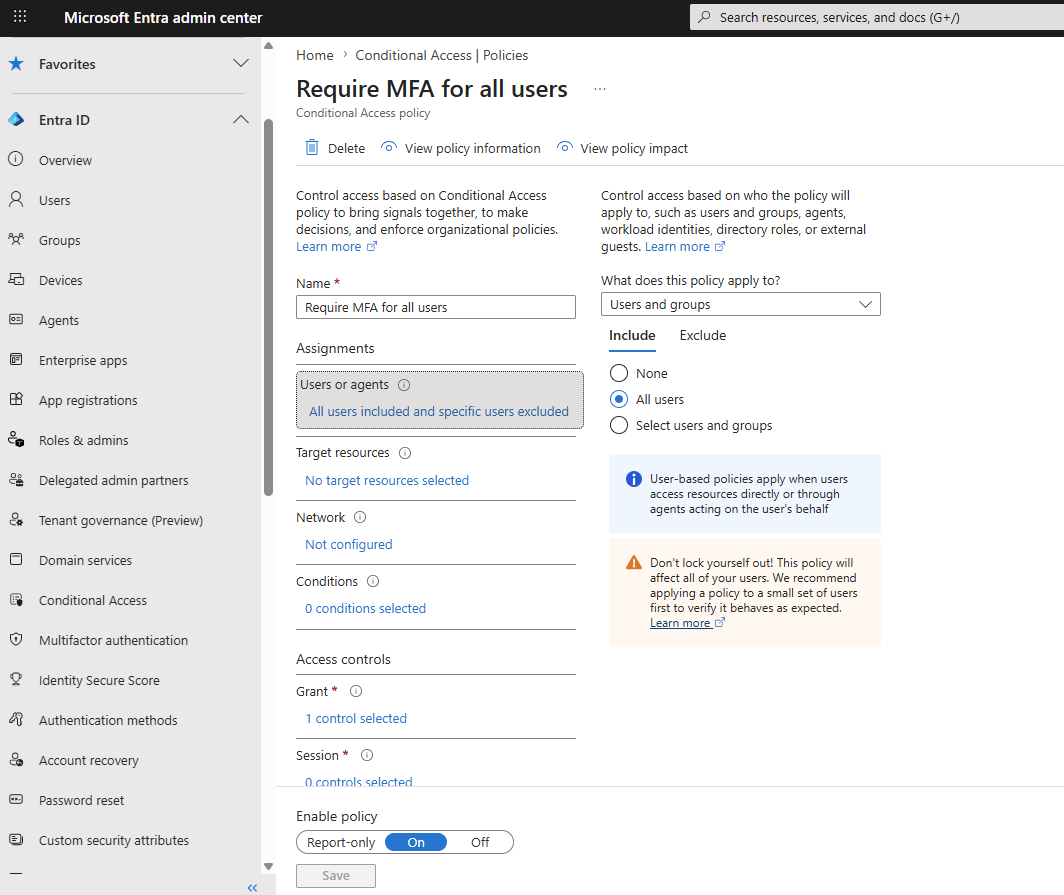This screenshot has height=895, width=1064.
Task: Expand the Favorites section chevron
Action: (x=241, y=63)
